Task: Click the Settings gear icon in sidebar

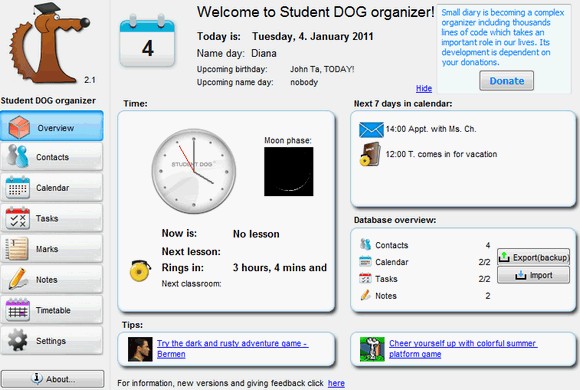Action: point(17,340)
